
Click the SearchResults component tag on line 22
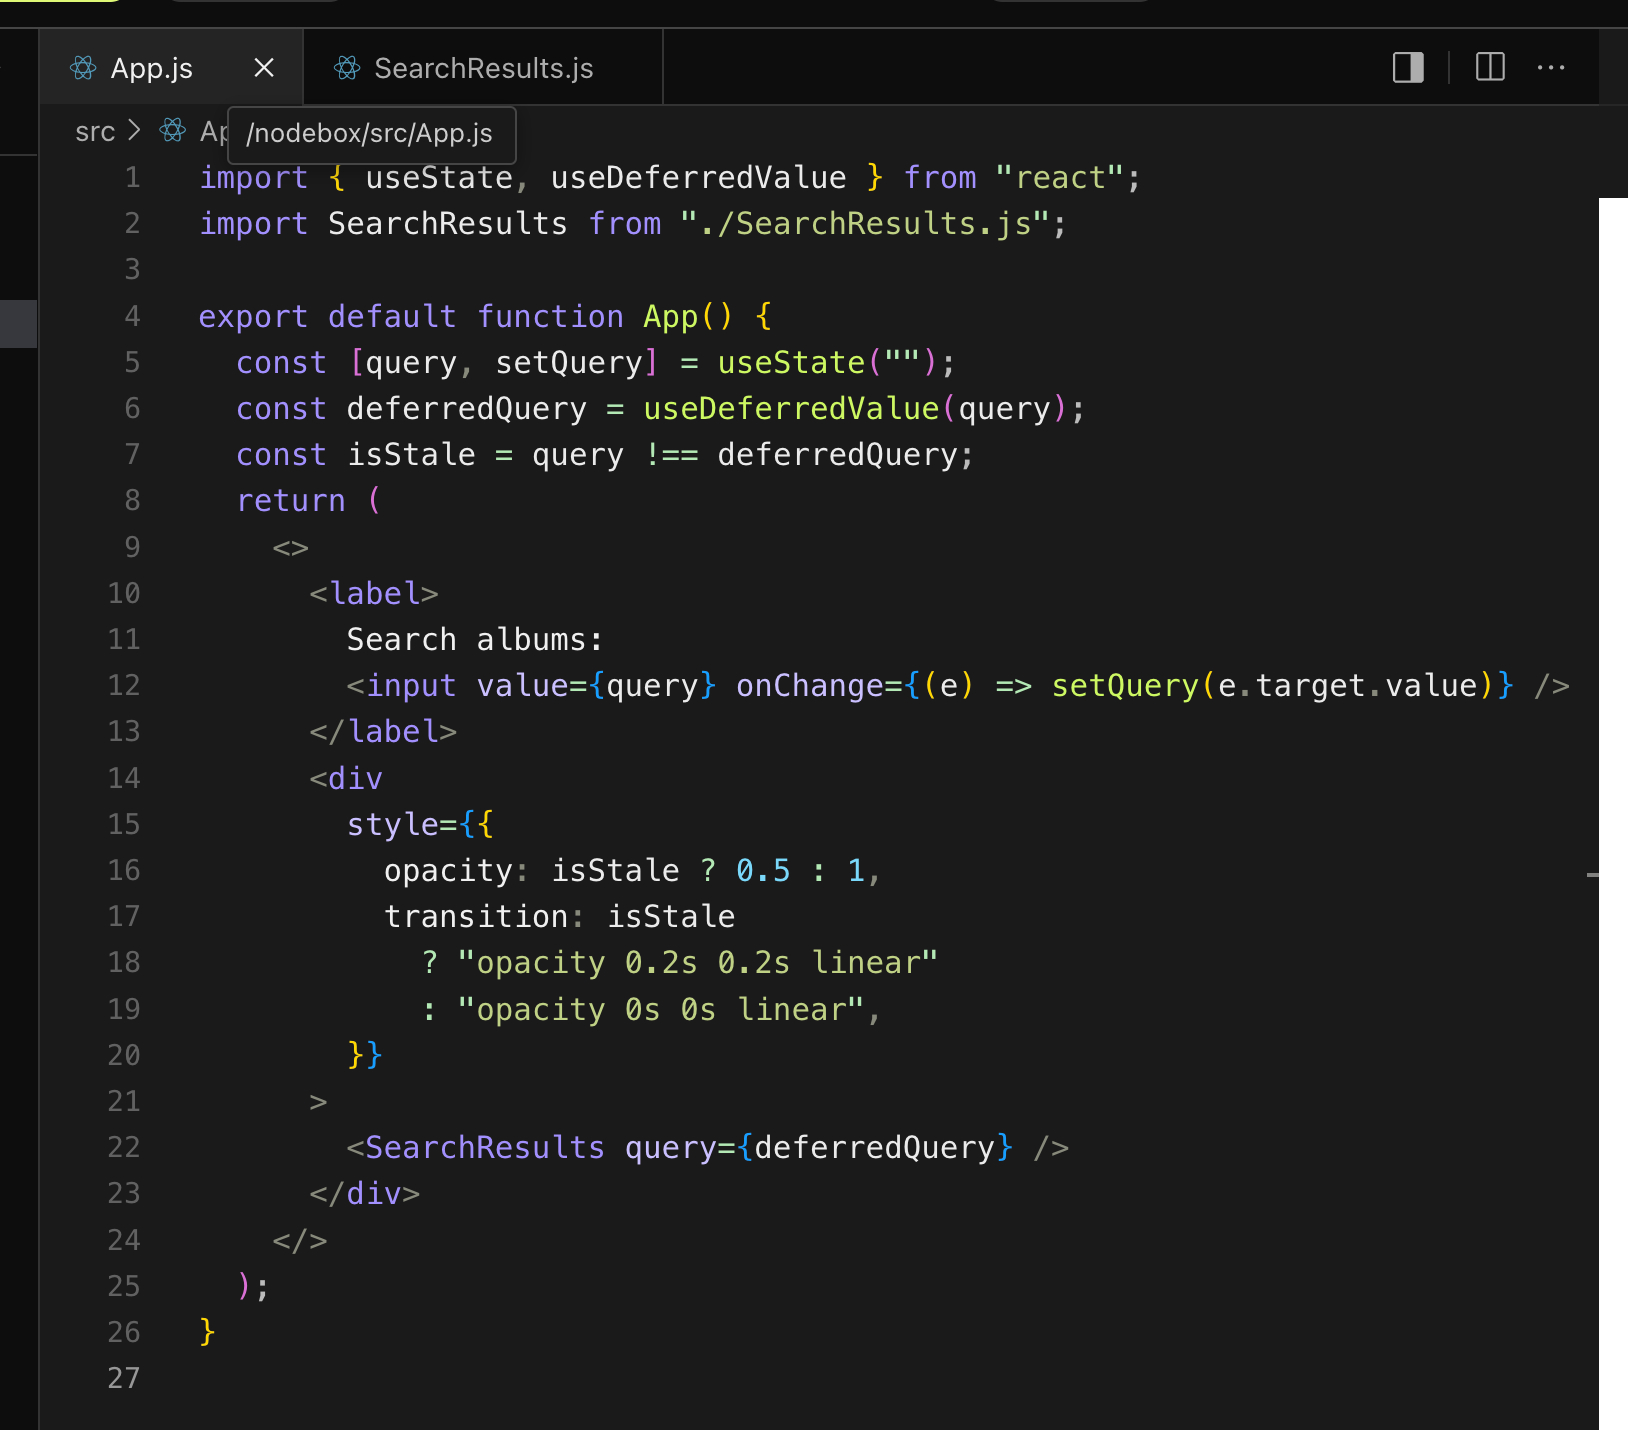pos(484,1147)
